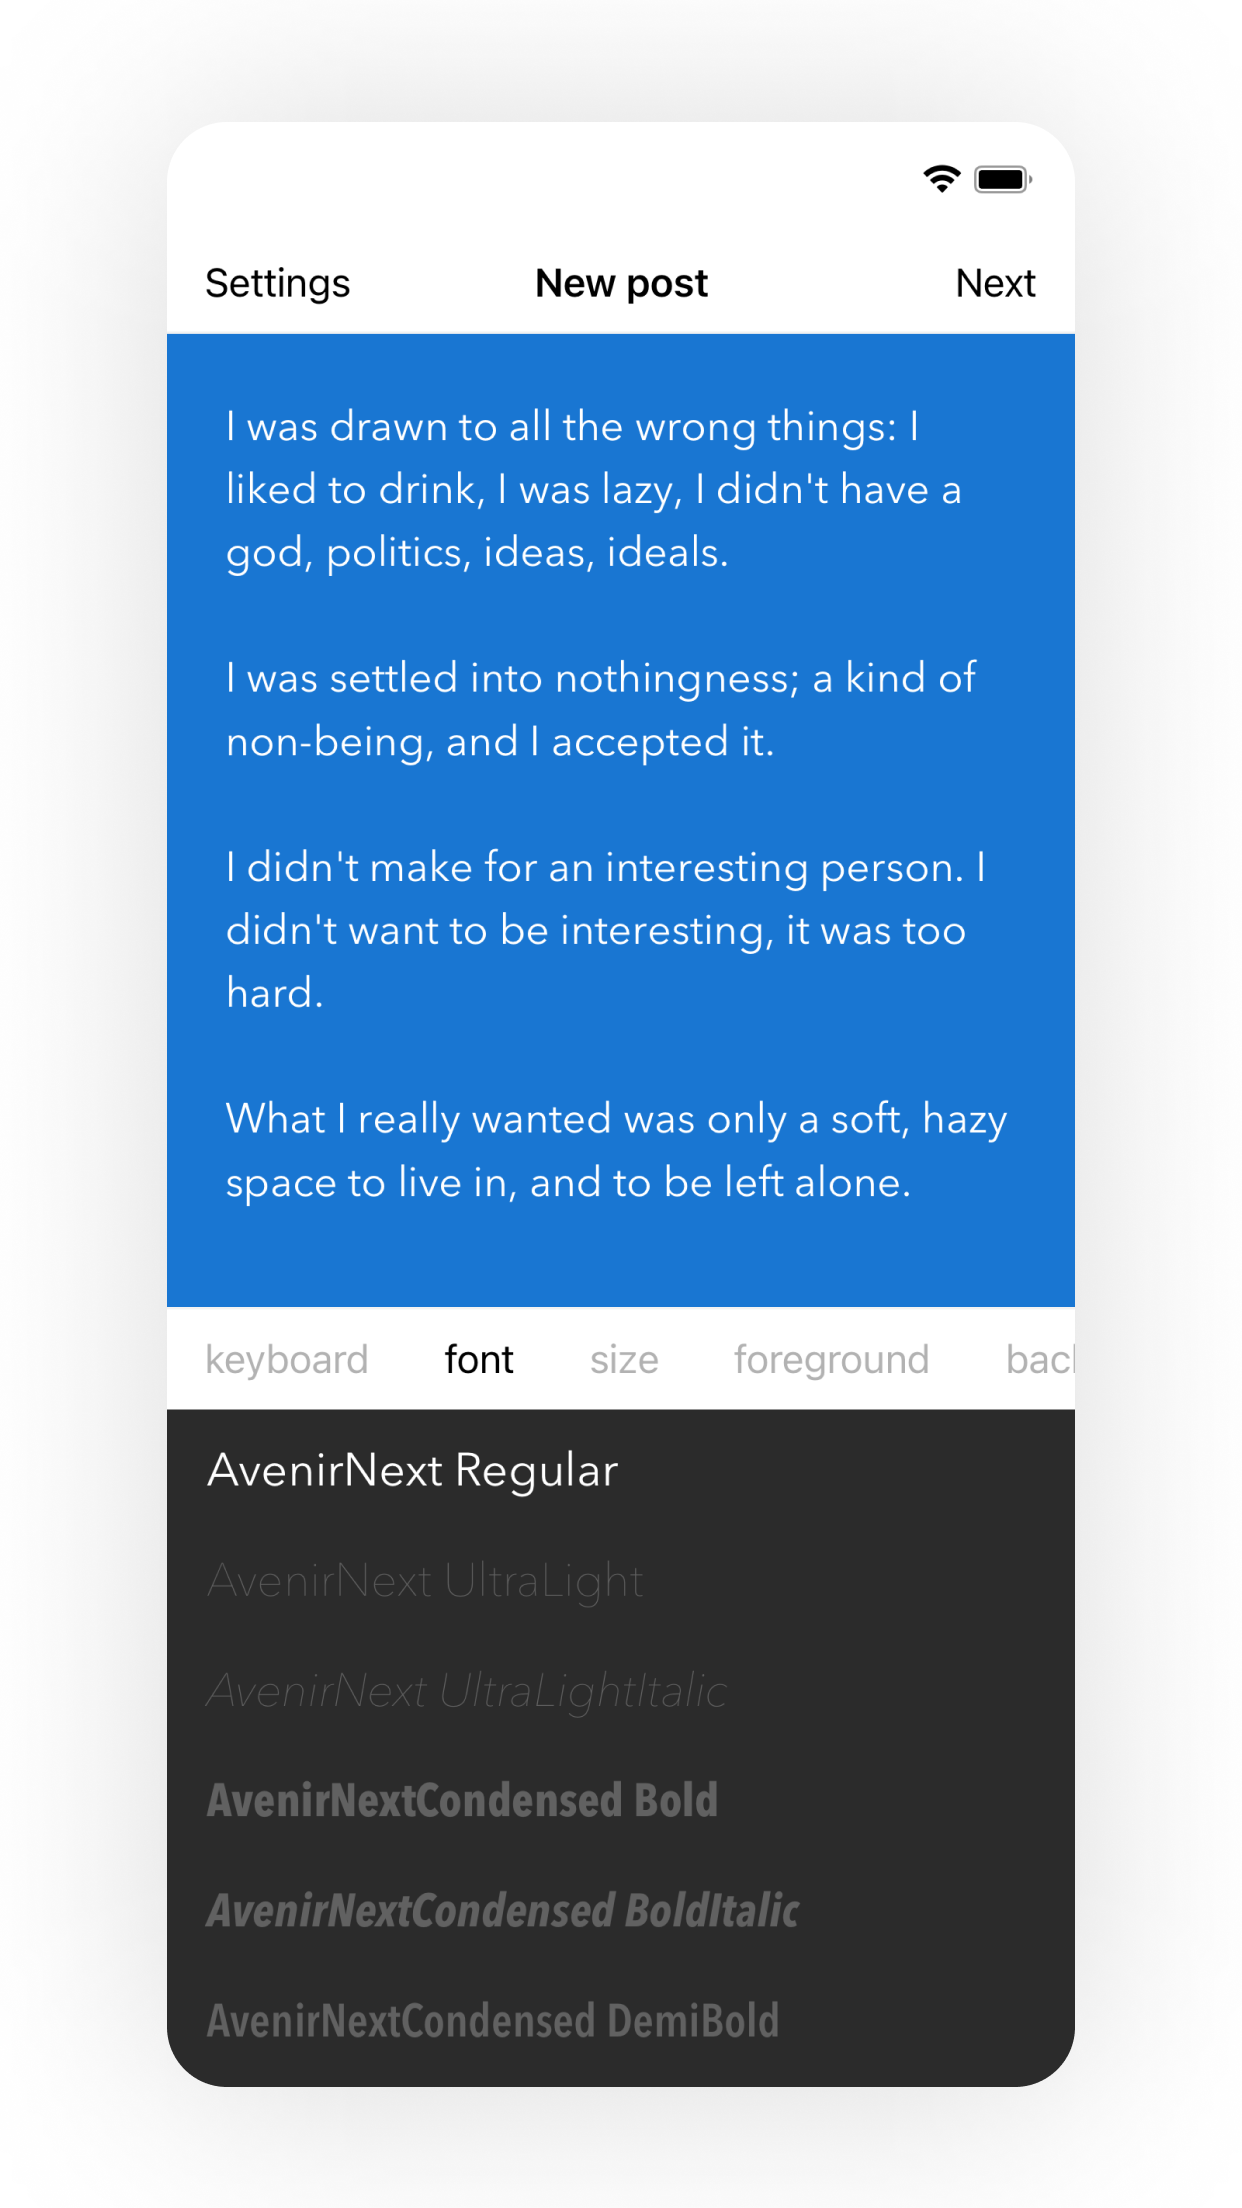Open Settings from the navigation bar
The image size is (1242, 2208).
pos(277,284)
